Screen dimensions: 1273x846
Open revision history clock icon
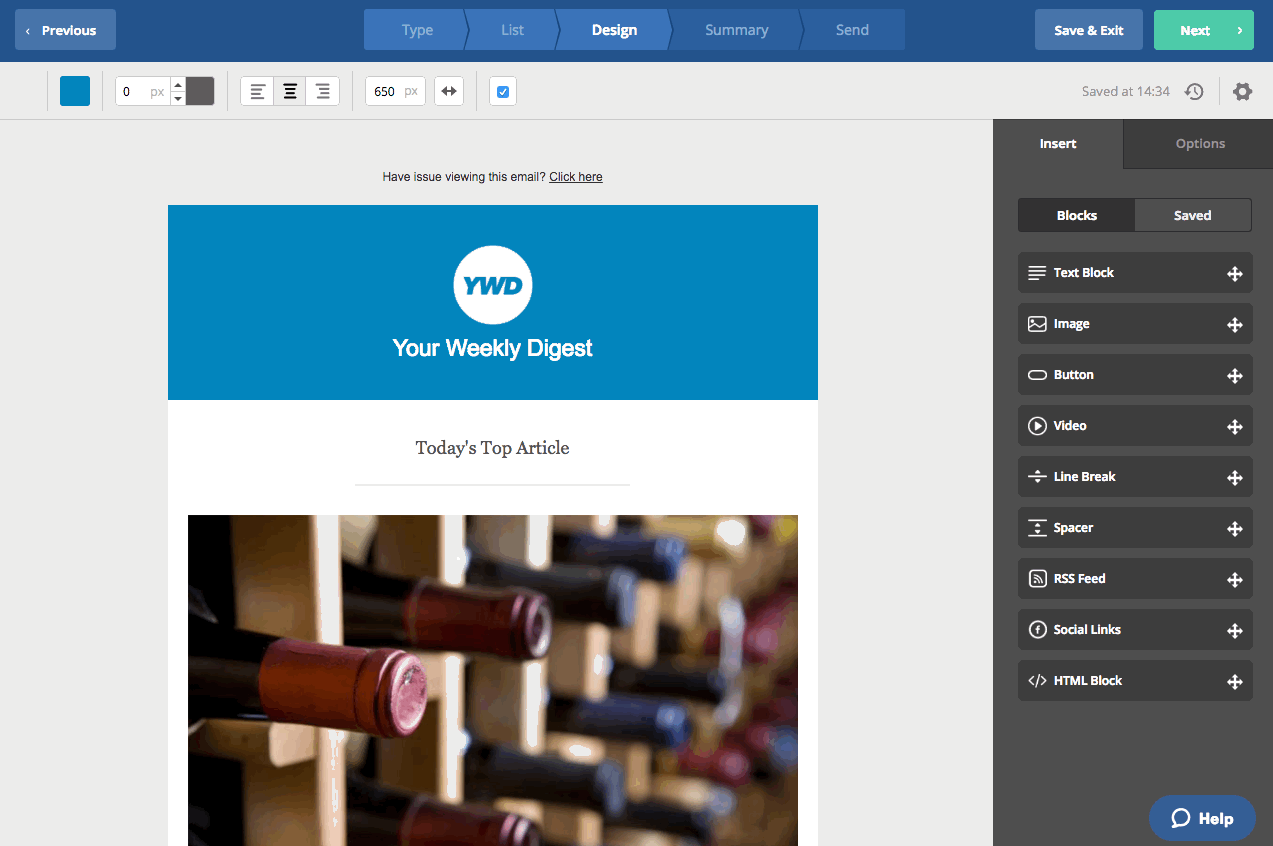[1194, 91]
